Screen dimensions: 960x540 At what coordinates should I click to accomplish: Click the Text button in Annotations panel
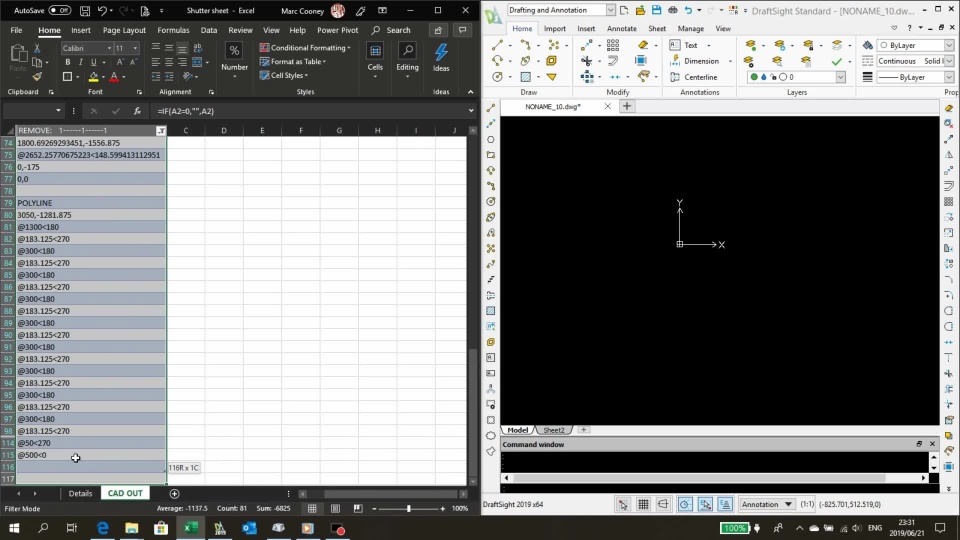(684, 45)
